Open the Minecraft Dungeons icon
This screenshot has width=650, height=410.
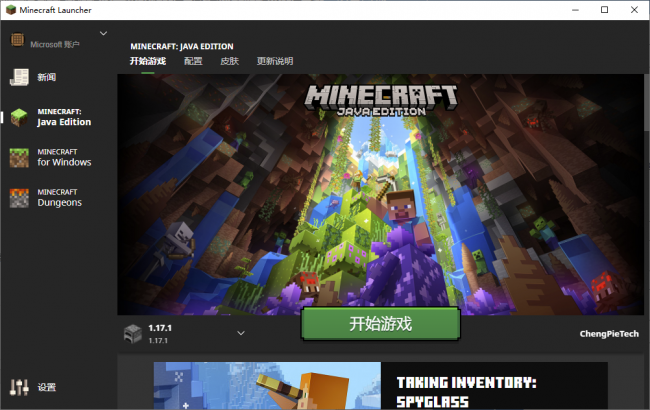tap(19, 197)
